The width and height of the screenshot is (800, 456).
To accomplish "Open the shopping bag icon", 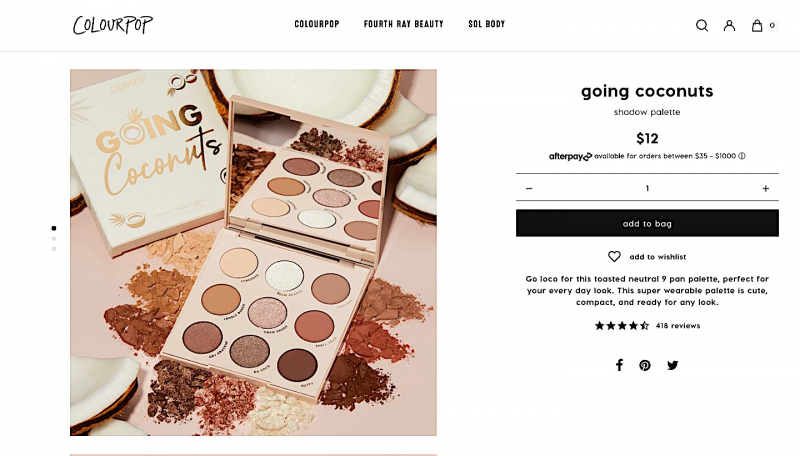I will [x=757, y=26].
